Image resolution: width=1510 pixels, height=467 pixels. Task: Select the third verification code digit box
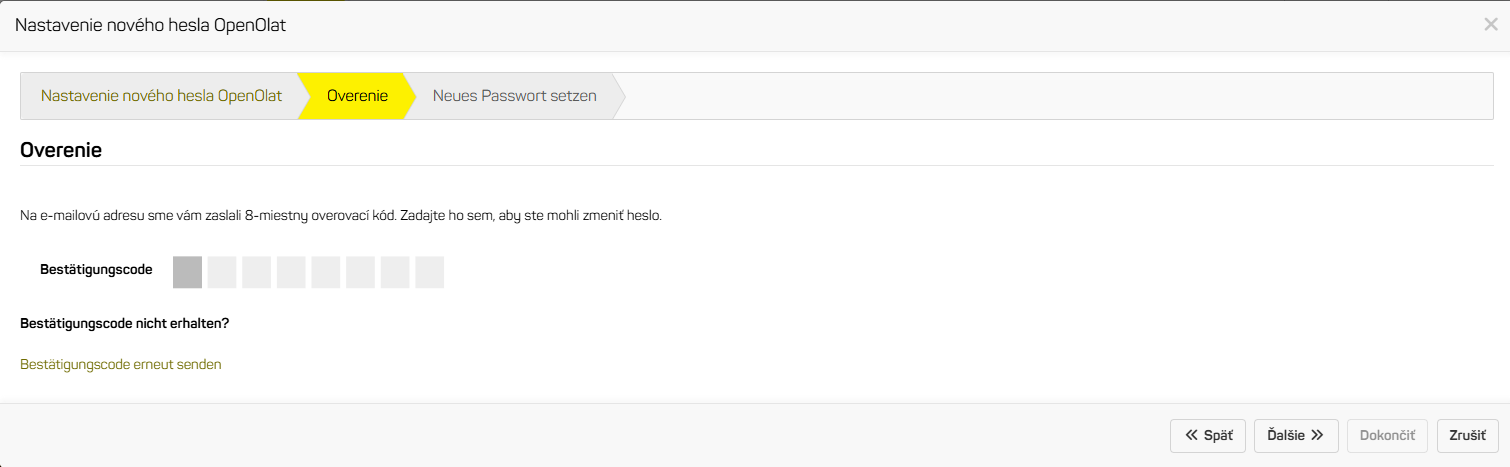[257, 272]
